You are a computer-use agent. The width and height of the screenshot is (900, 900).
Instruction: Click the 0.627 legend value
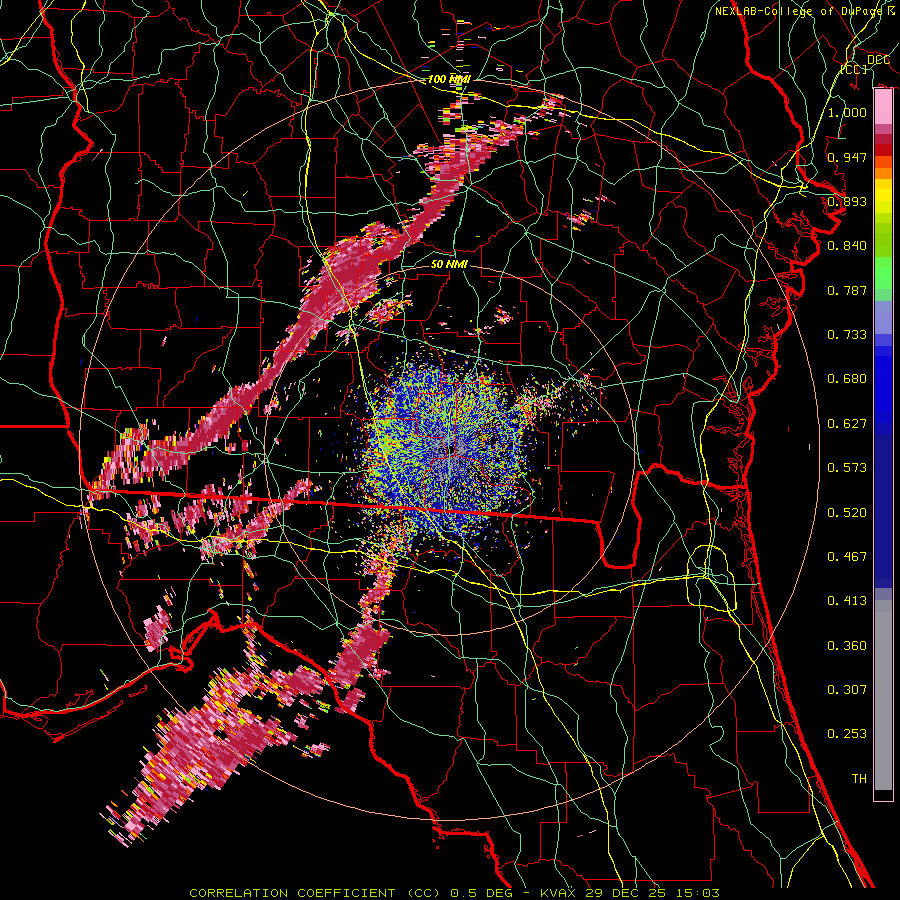pos(847,424)
